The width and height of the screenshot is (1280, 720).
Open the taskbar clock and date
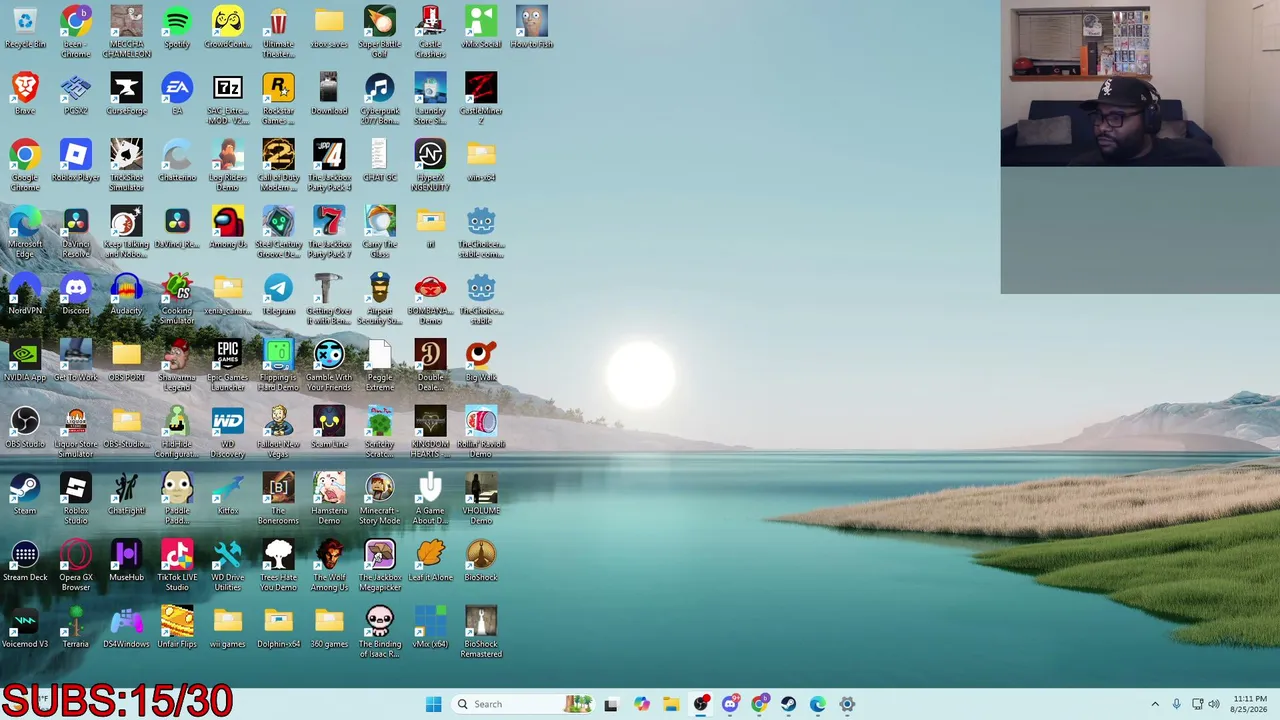(1250, 704)
